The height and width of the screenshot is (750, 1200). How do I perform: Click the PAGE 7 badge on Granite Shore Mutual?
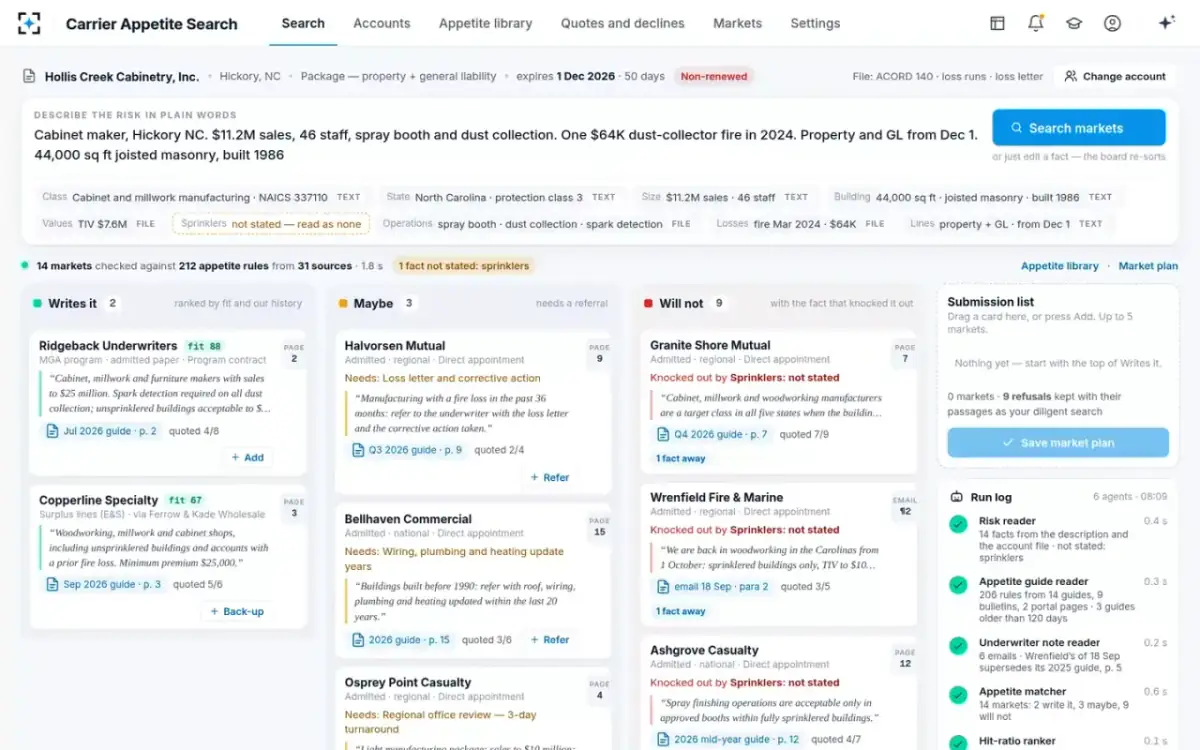pyautogui.click(x=905, y=353)
